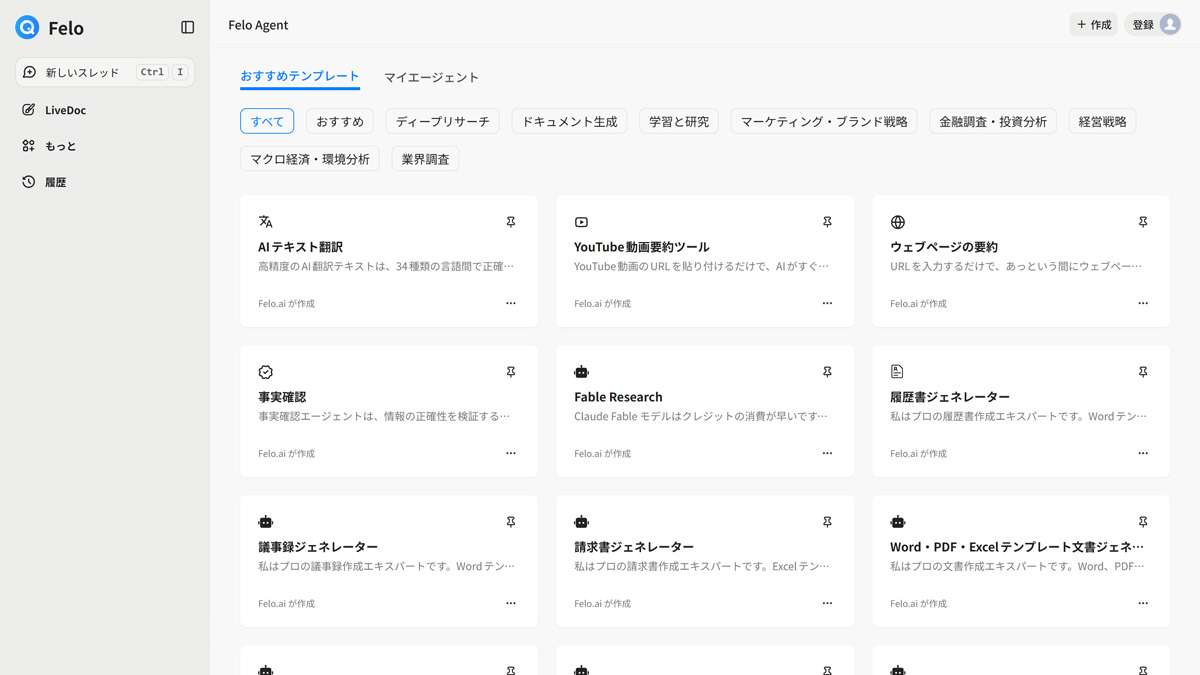
Task: Open the AIテキスト翻訳 card title
Action: [x=300, y=247]
